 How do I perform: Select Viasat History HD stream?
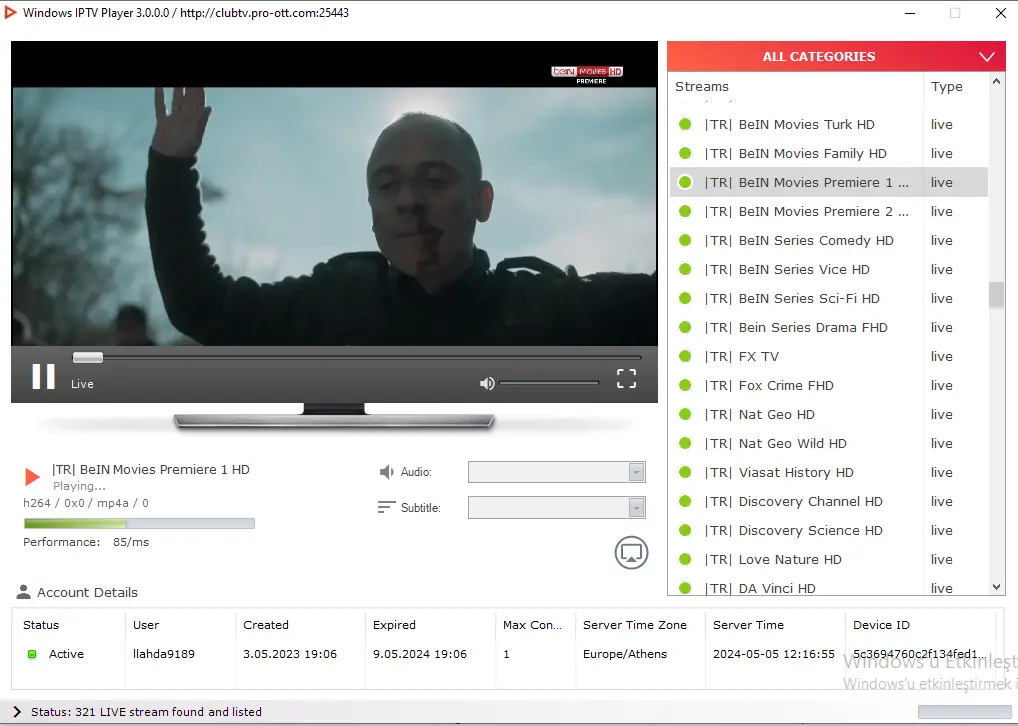click(x=828, y=472)
